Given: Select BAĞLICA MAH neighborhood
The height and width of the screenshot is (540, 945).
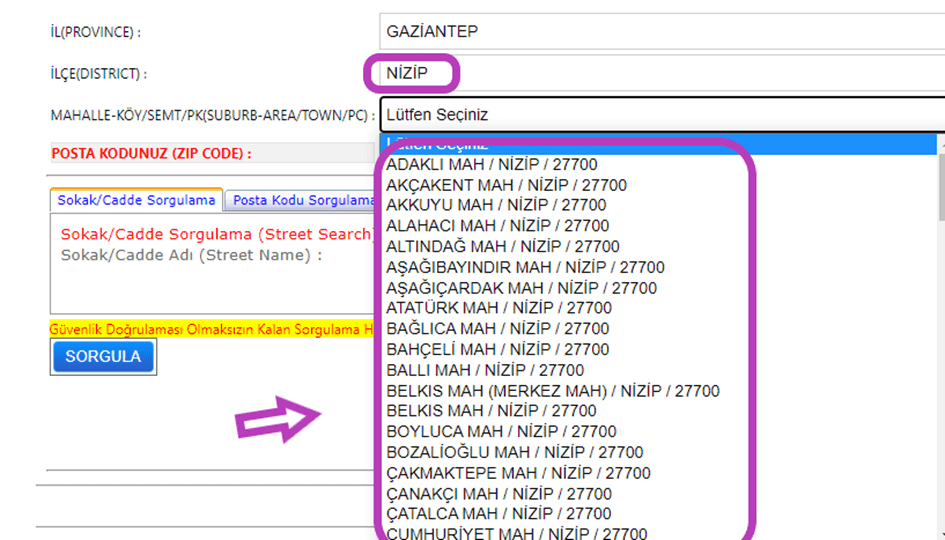Looking at the screenshot, I should pyautogui.click(x=497, y=329).
